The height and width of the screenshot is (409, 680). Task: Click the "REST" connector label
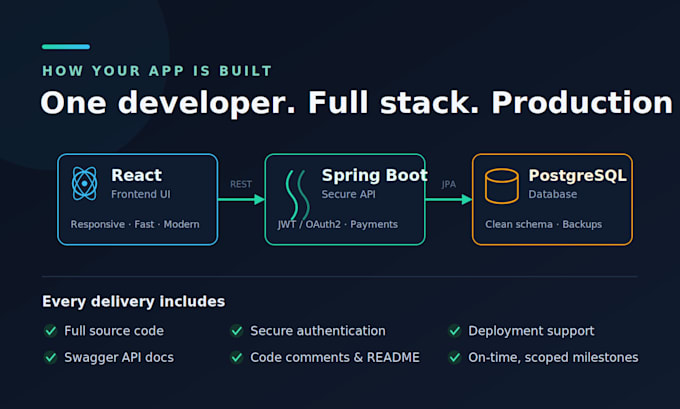241,184
